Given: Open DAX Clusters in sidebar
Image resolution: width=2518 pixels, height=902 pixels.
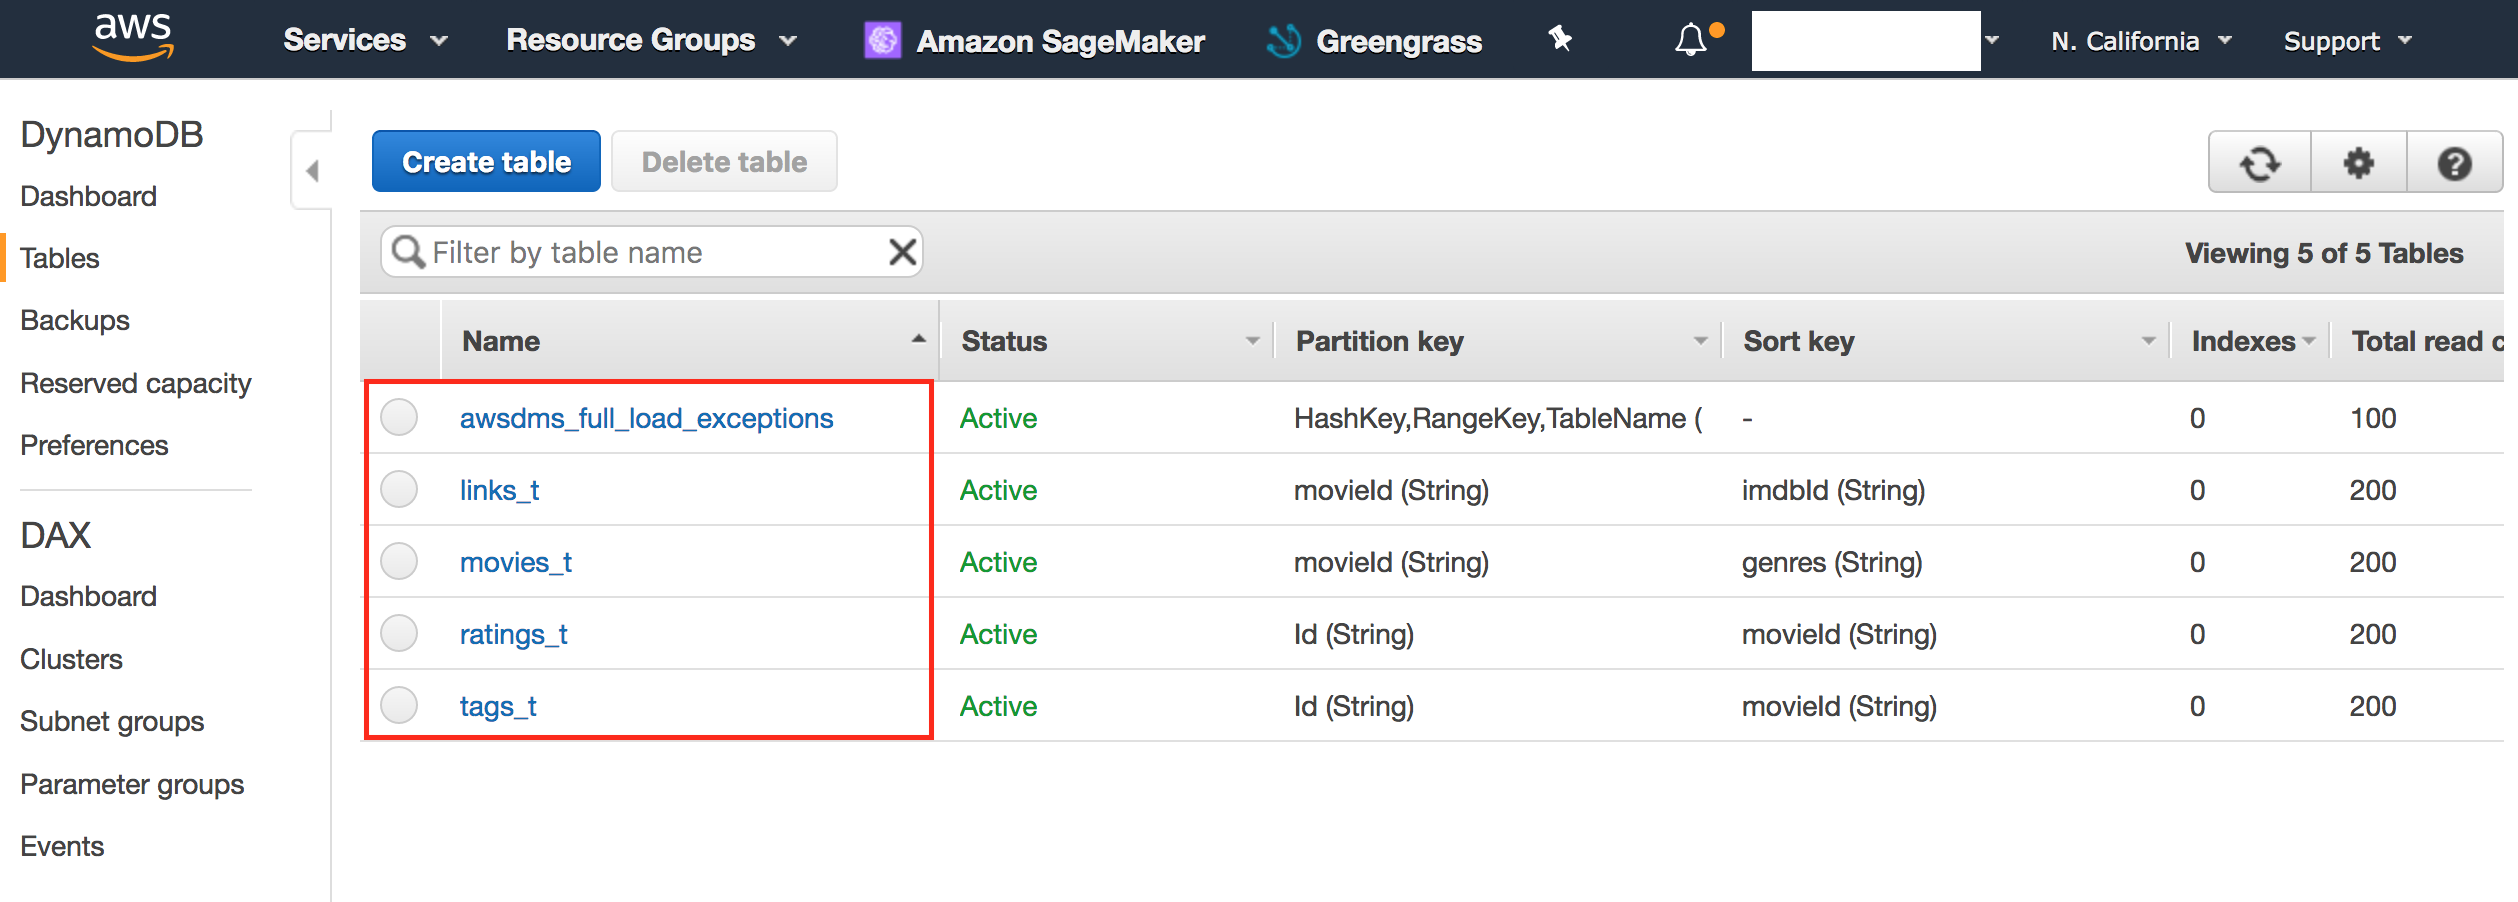Looking at the screenshot, I should pyautogui.click(x=71, y=659).
